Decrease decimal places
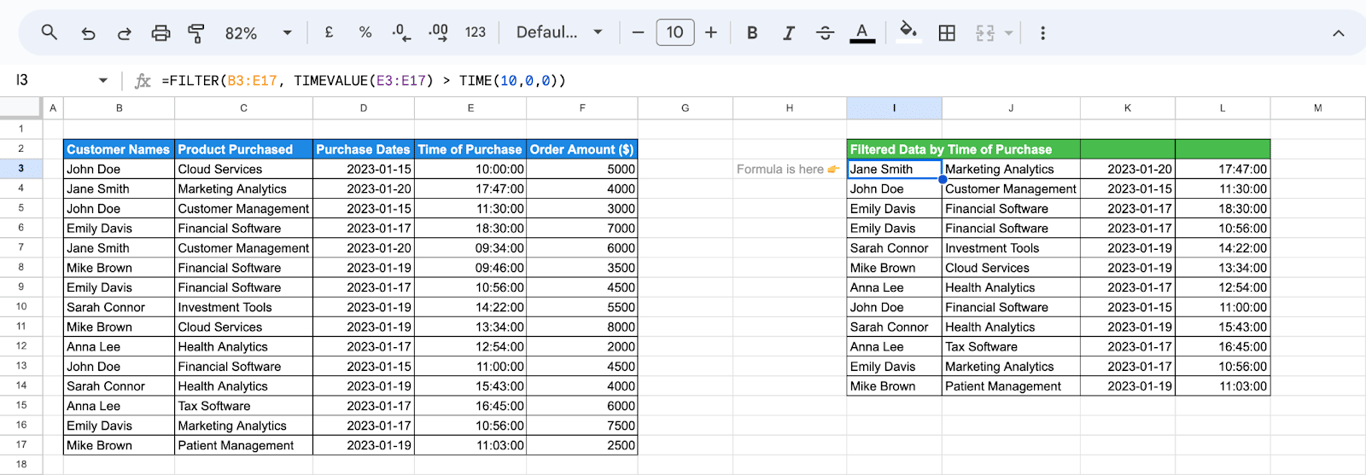This screenshot has width=1366, height=475. 401,33
